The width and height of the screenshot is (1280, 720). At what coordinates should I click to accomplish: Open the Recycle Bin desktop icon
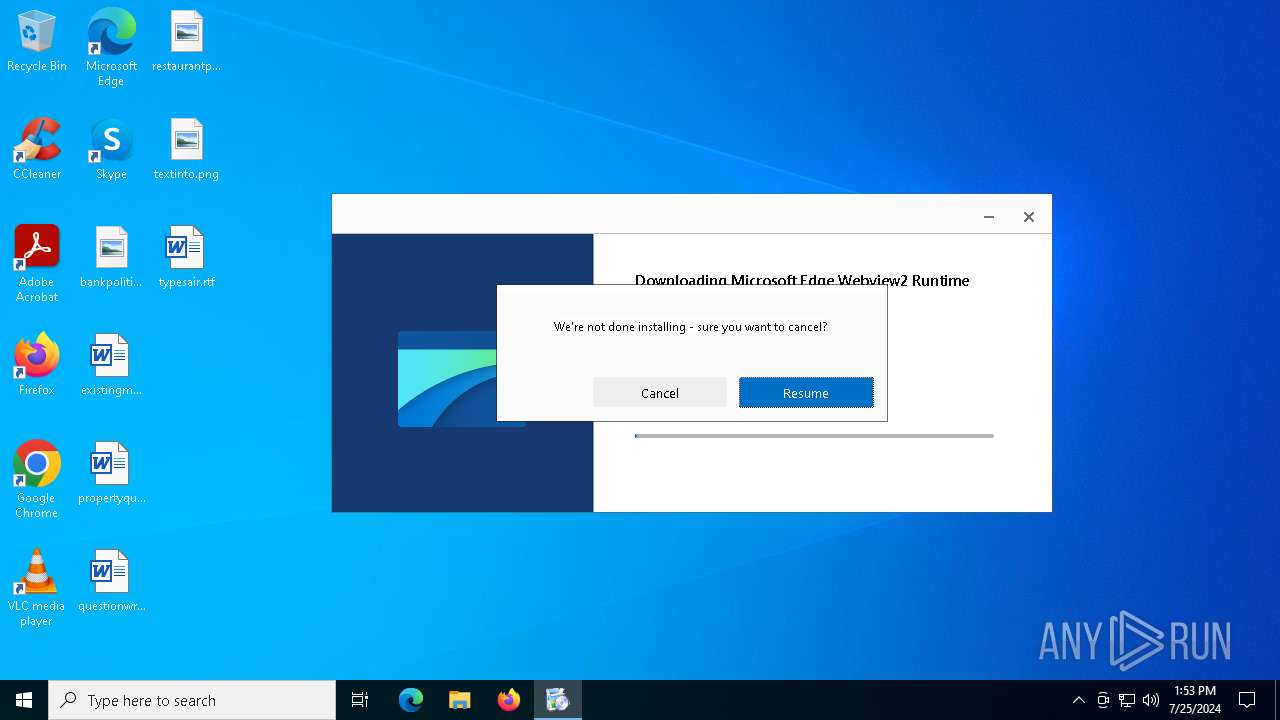click(37, 41)
